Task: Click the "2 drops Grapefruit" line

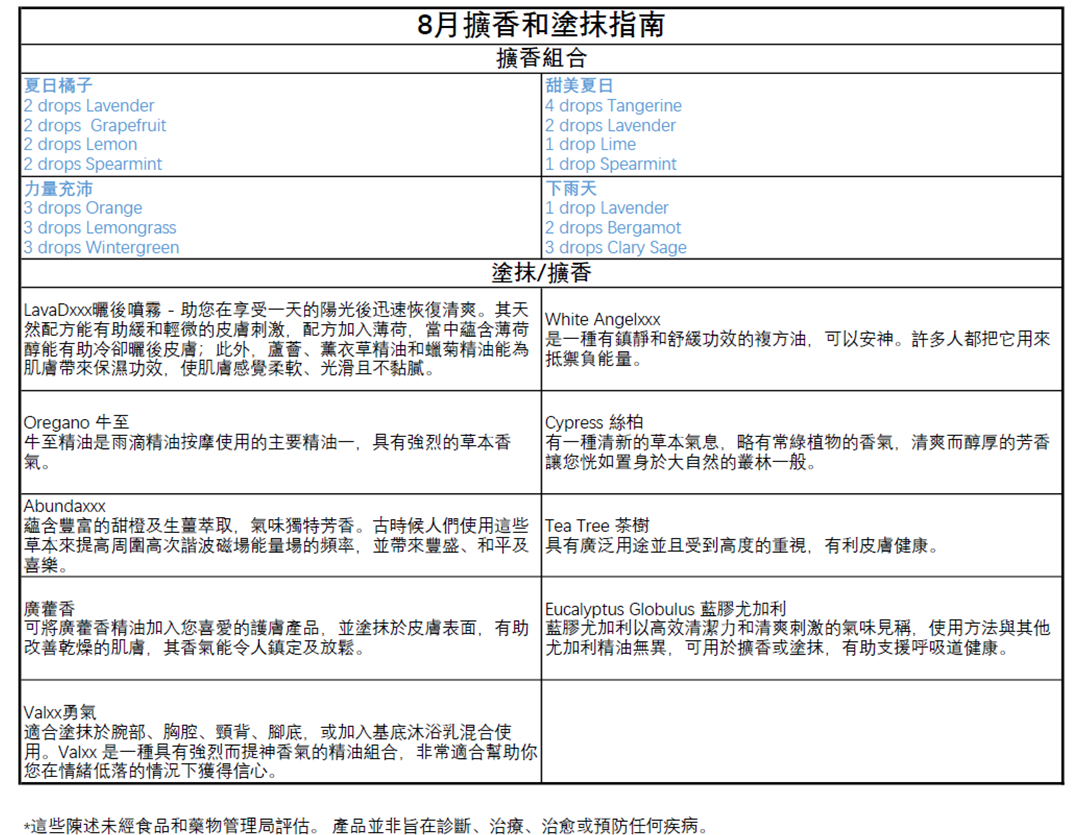Action: tap(95, 125)
